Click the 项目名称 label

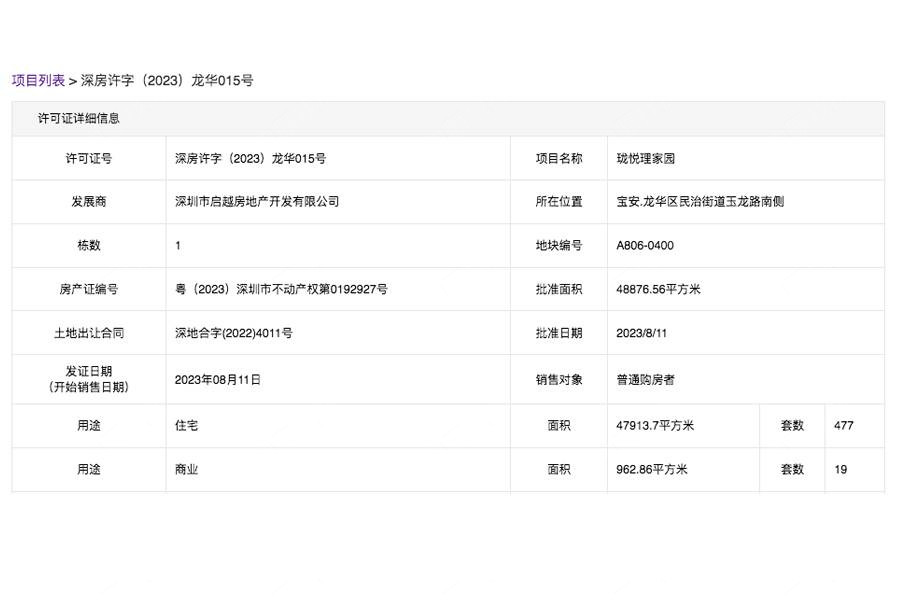pyautogui.click(x=559, y=158)
